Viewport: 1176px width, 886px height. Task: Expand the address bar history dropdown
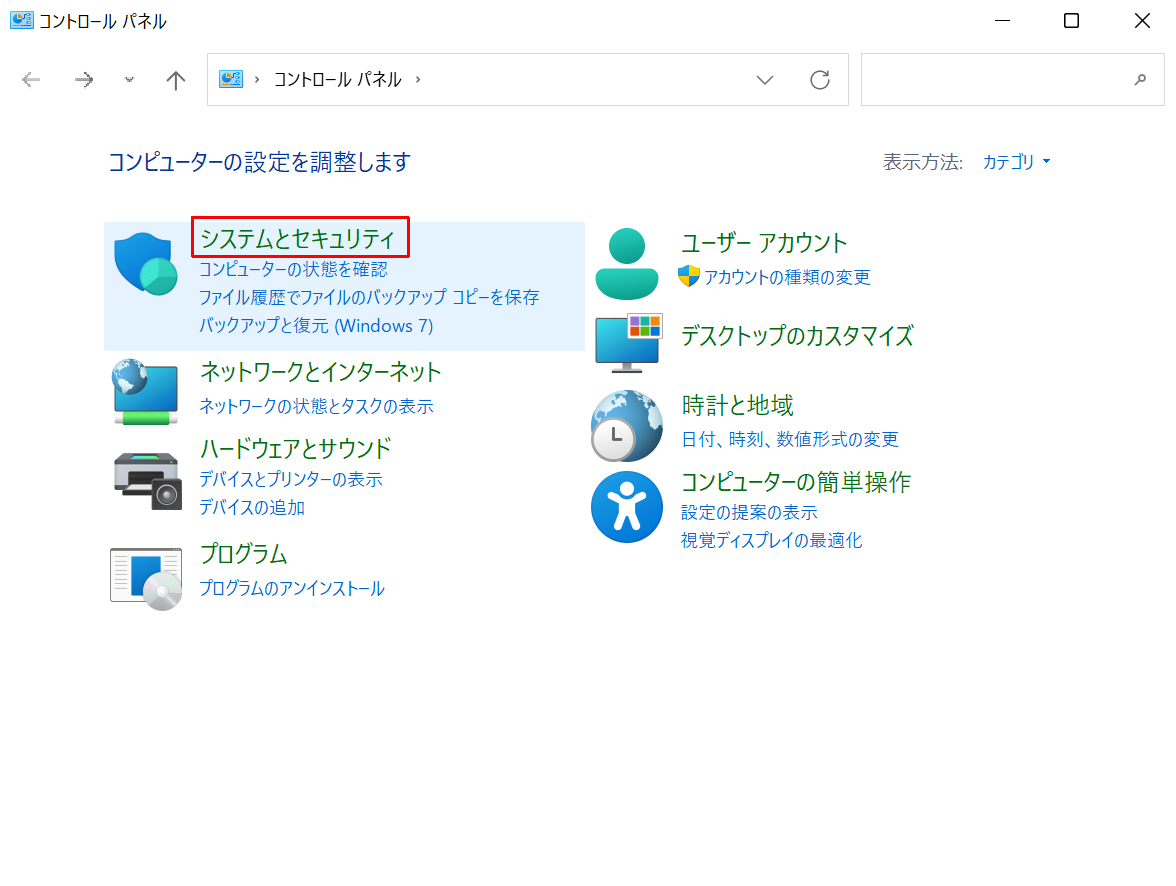click(x=765, y=79)
